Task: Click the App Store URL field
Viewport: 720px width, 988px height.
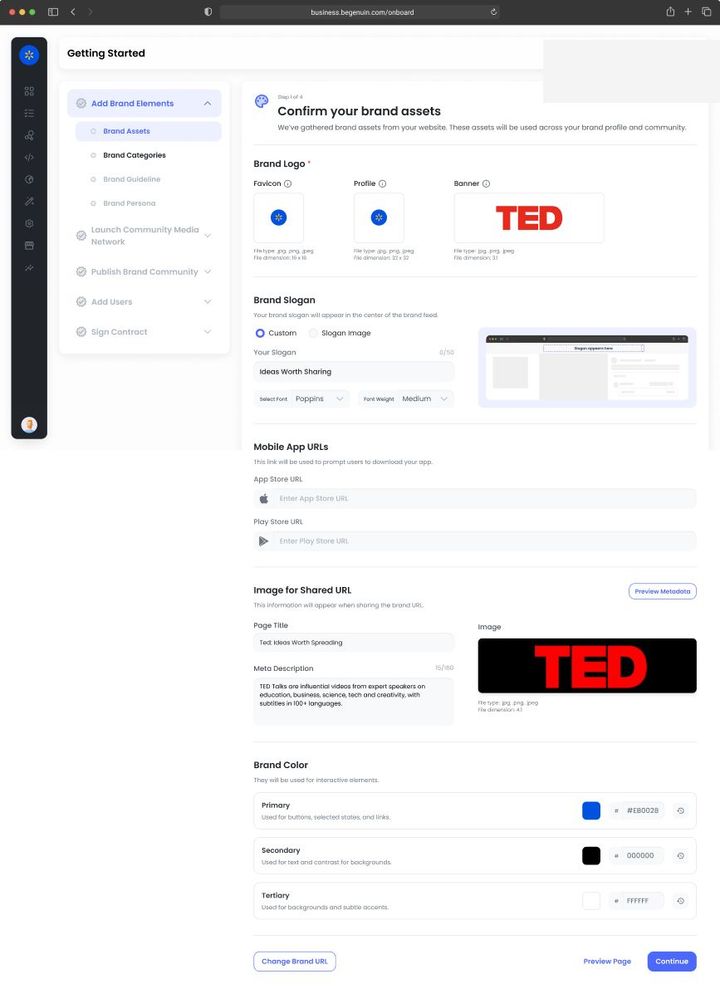Action: pyautogui.click(x=474, y=499)
